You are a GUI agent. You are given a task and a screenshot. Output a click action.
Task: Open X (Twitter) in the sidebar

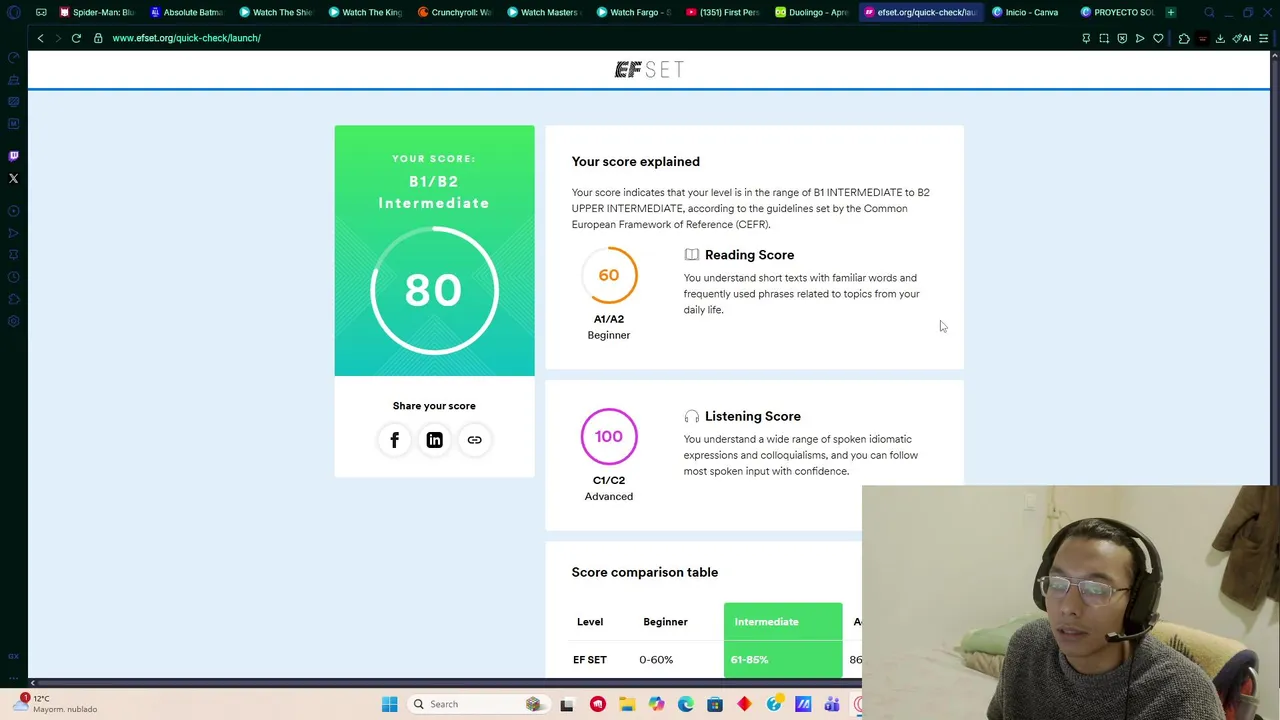[13, 179]
